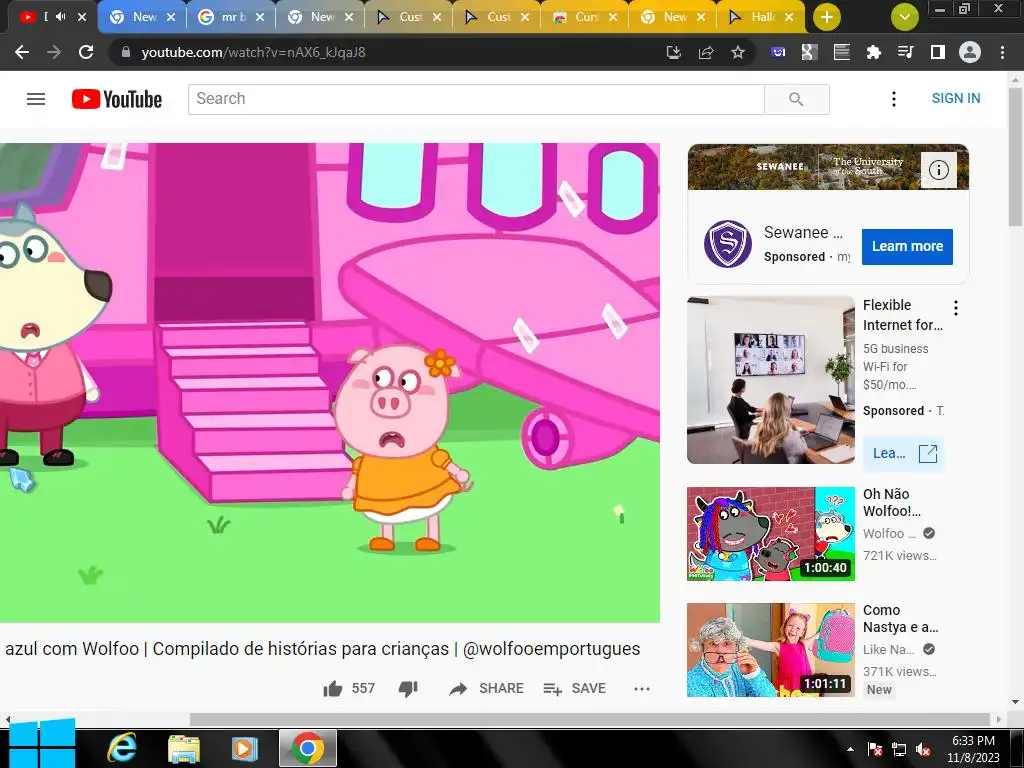The width and height of the screenshot is (1024, 768).
Task: Click SIGN IN on YouTube
Action: [x=955, y=98]
